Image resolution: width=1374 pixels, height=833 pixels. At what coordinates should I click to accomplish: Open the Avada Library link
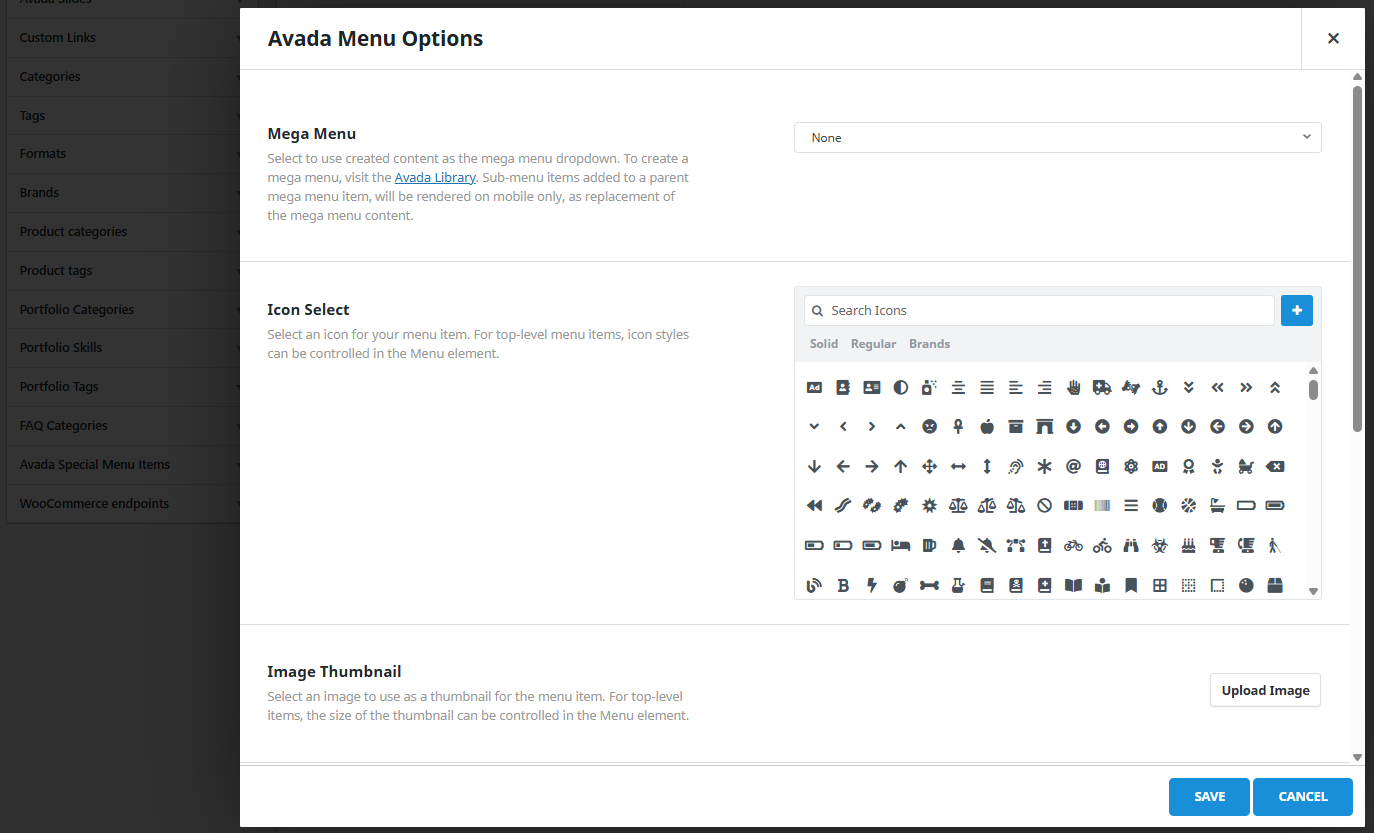point(435,178)
